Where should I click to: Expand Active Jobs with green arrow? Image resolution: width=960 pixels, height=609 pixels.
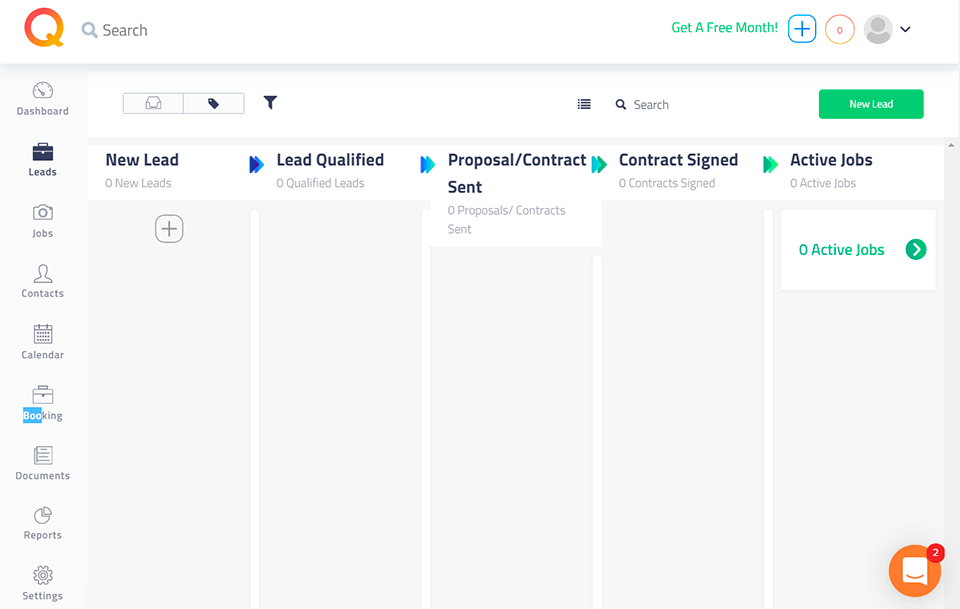[x=916, y=250]
